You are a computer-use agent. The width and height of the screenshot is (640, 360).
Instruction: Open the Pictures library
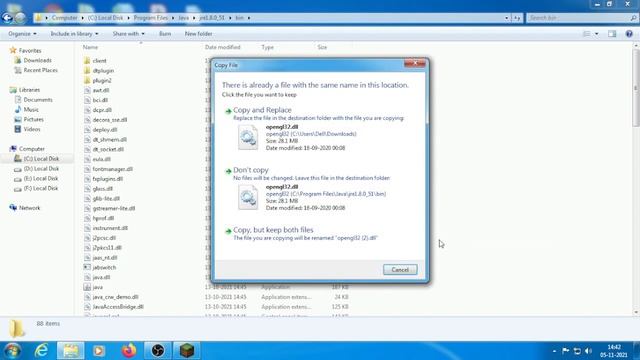click(x=33, y=119)
